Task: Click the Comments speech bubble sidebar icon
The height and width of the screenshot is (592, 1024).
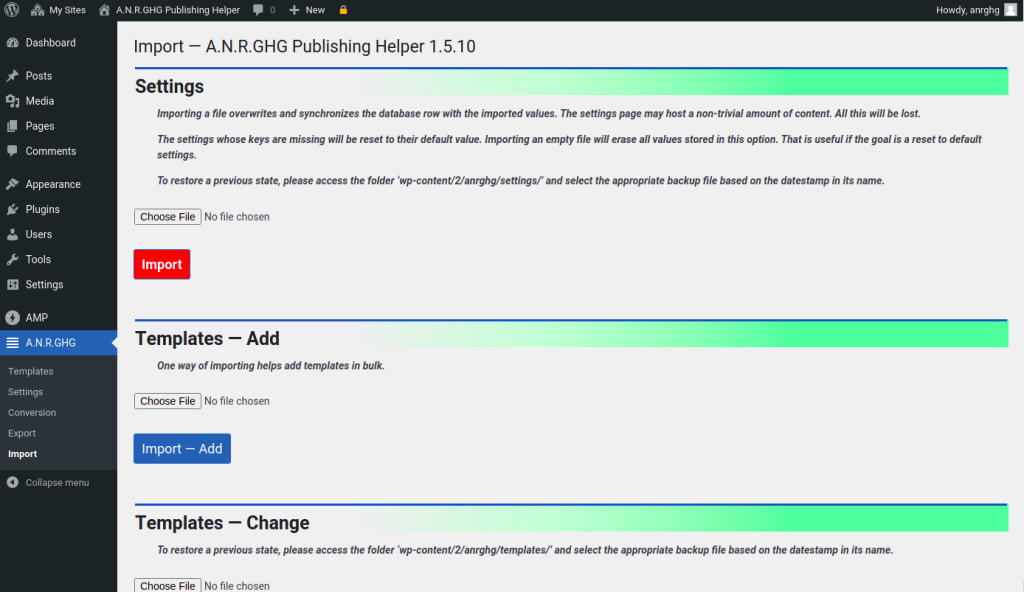Action: tap(12, 151)
